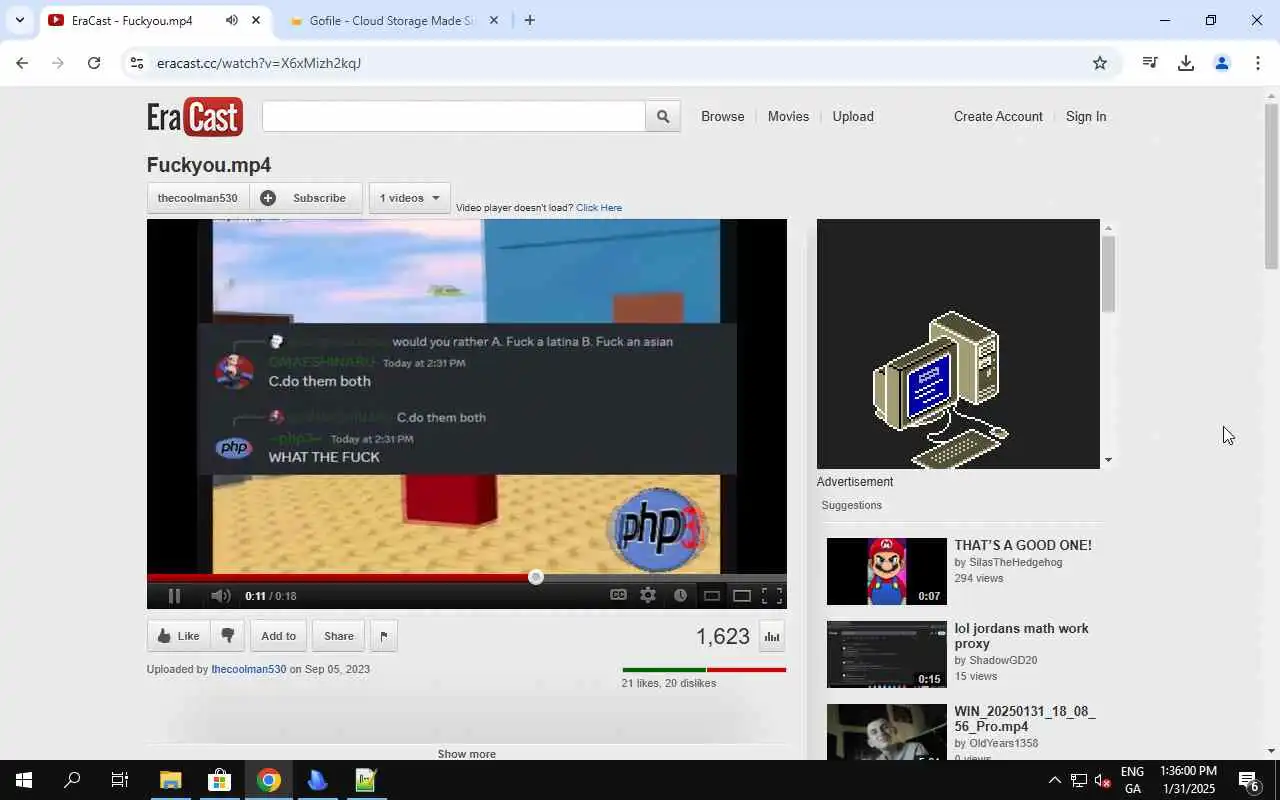Open the Add to menu

point(278,636)
